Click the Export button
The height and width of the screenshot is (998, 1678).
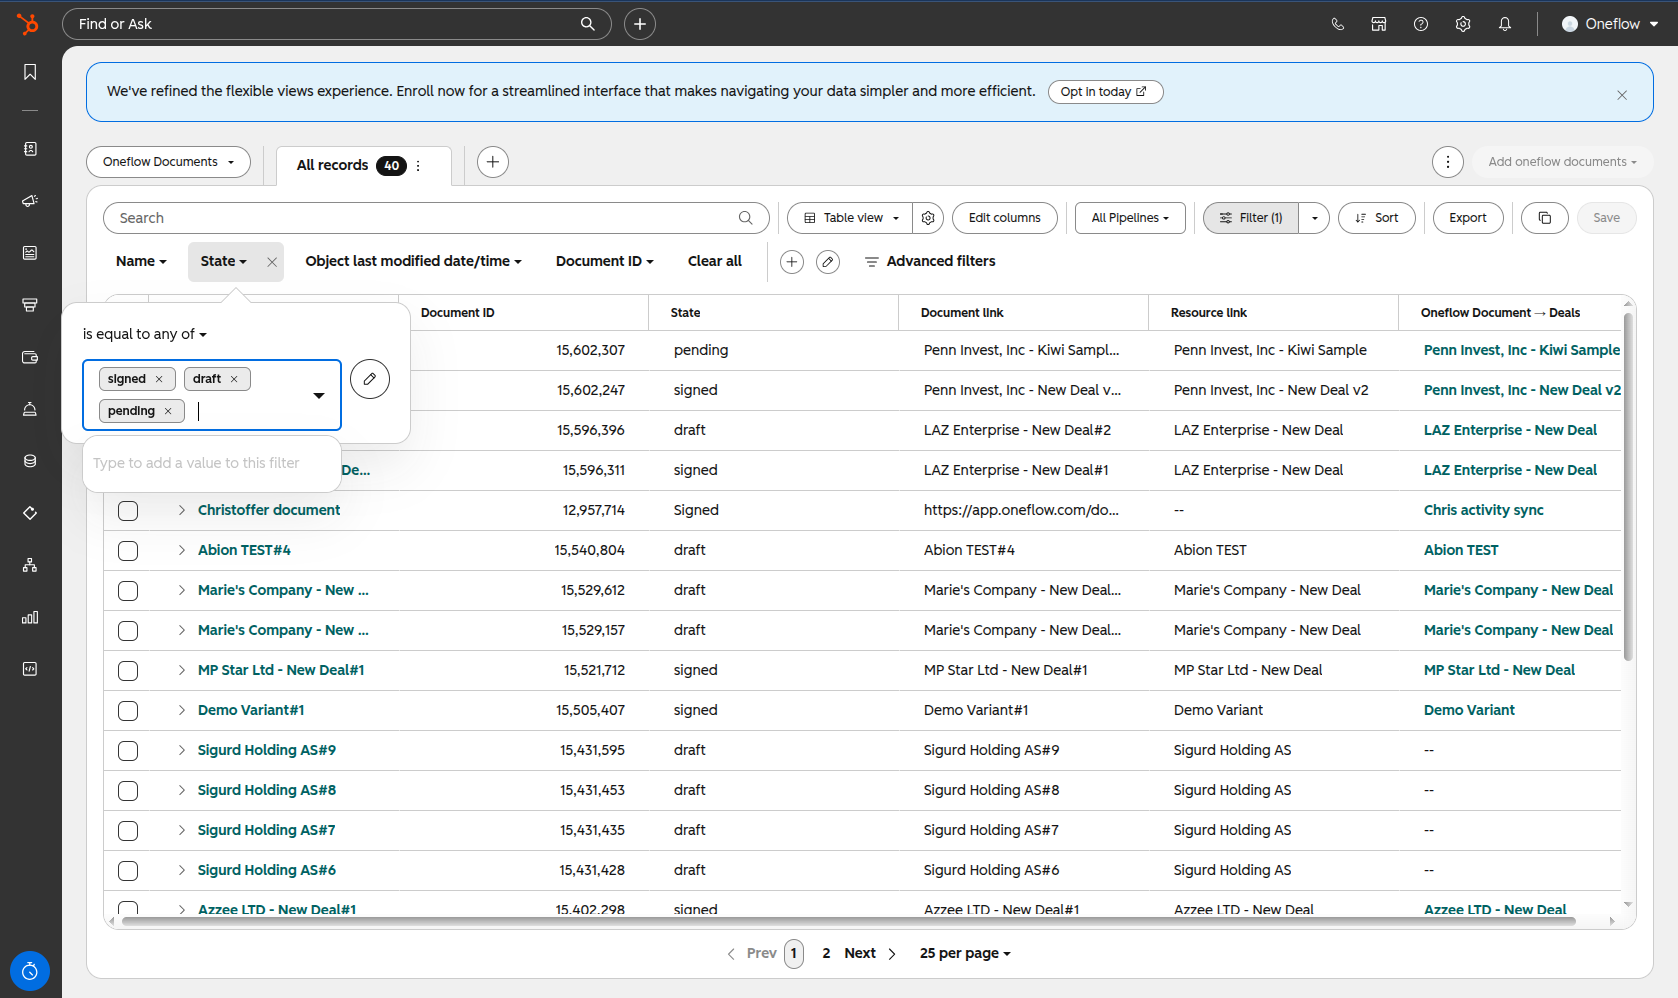tap(1468, 218)
